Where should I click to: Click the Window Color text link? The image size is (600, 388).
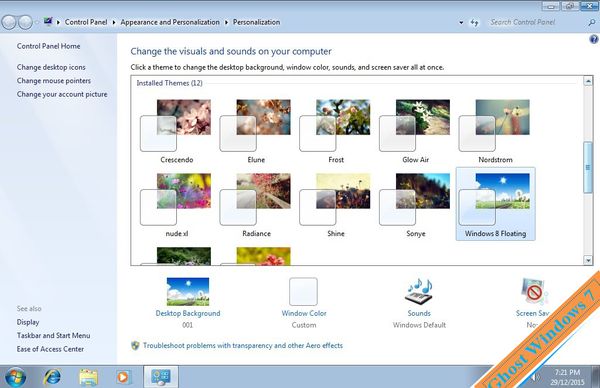coord(304,313)
